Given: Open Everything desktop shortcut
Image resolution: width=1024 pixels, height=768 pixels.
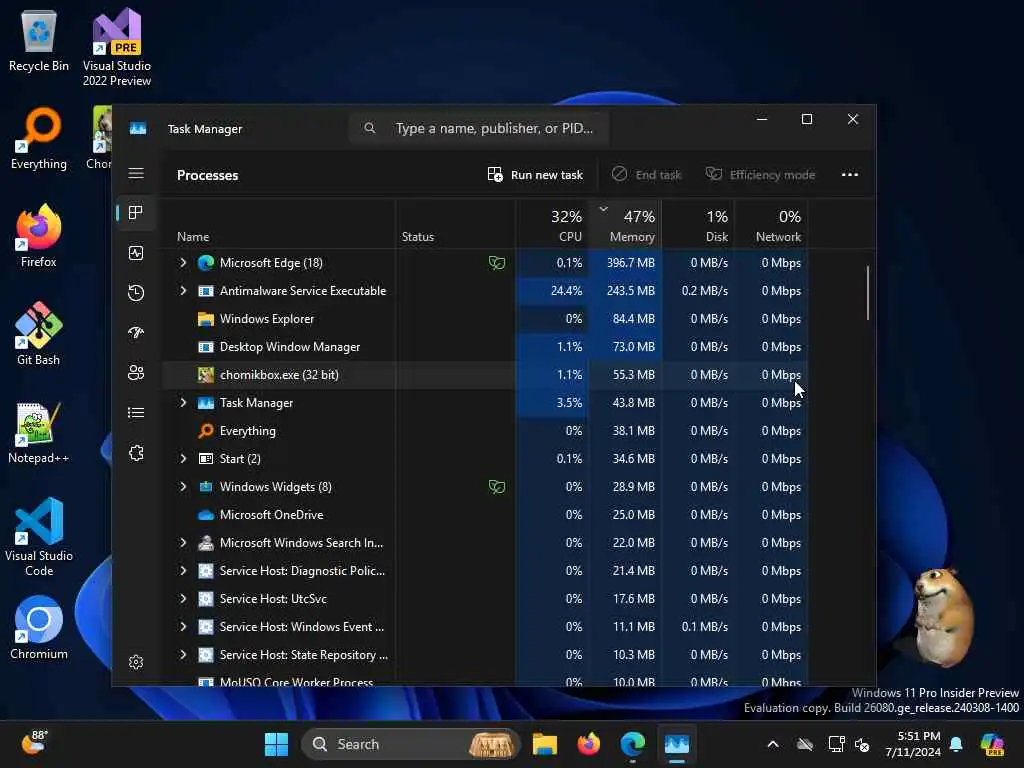Looking at the screenshot, I should 39,139.
